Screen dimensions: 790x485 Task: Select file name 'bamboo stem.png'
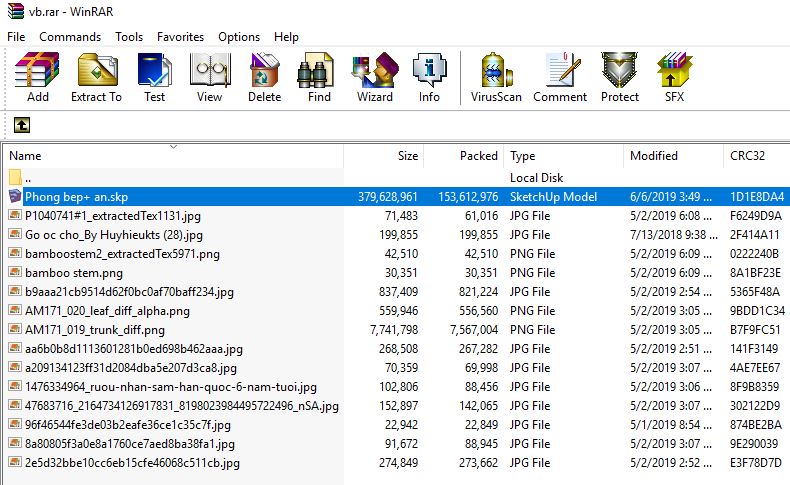click(x=74, y=273)
